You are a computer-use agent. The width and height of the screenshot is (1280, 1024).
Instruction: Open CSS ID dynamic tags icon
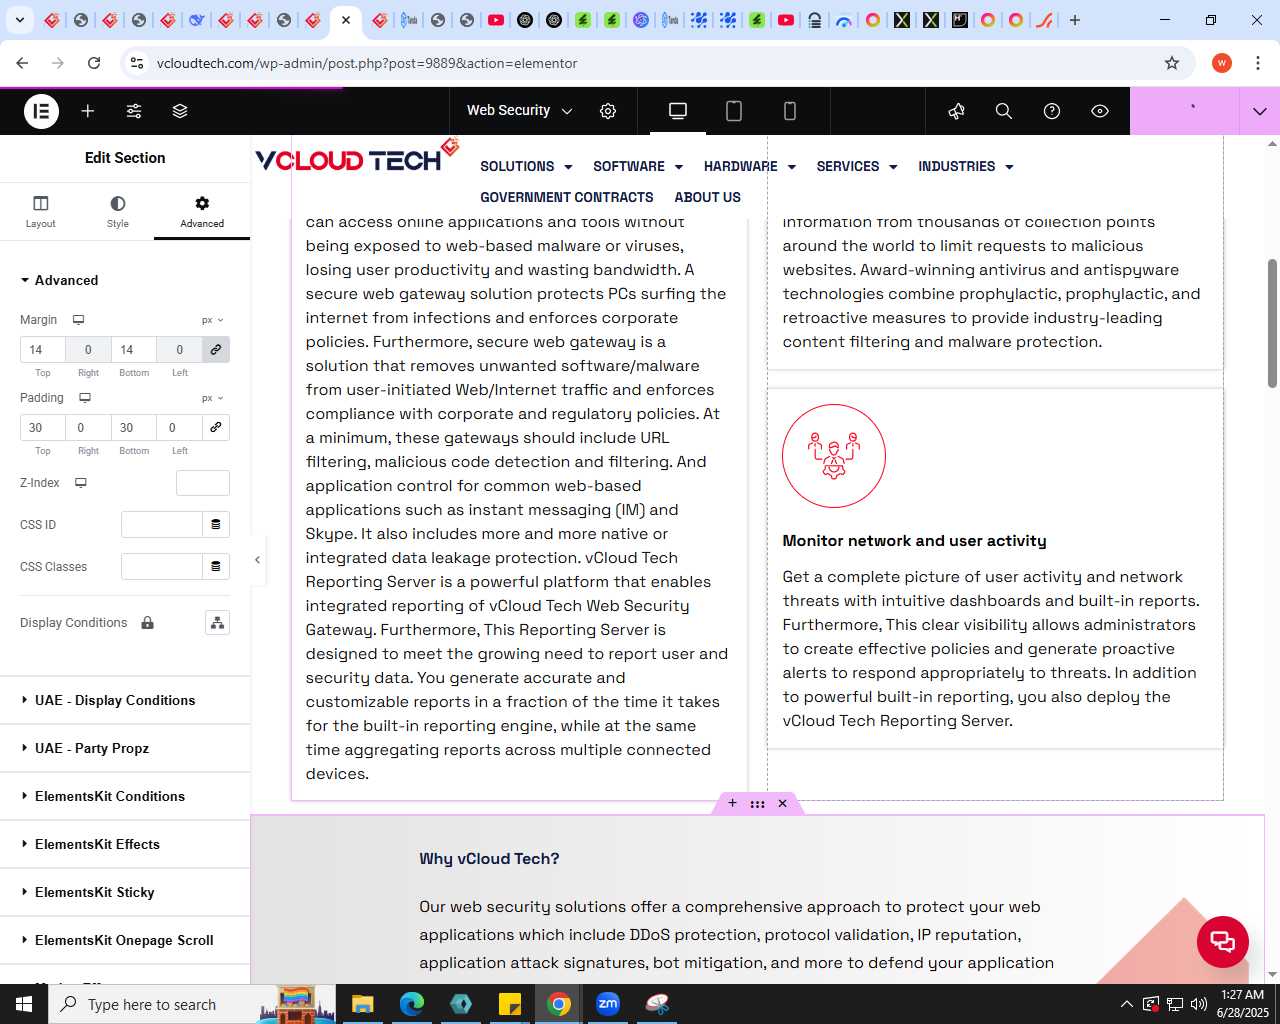[x=216, y=525]
